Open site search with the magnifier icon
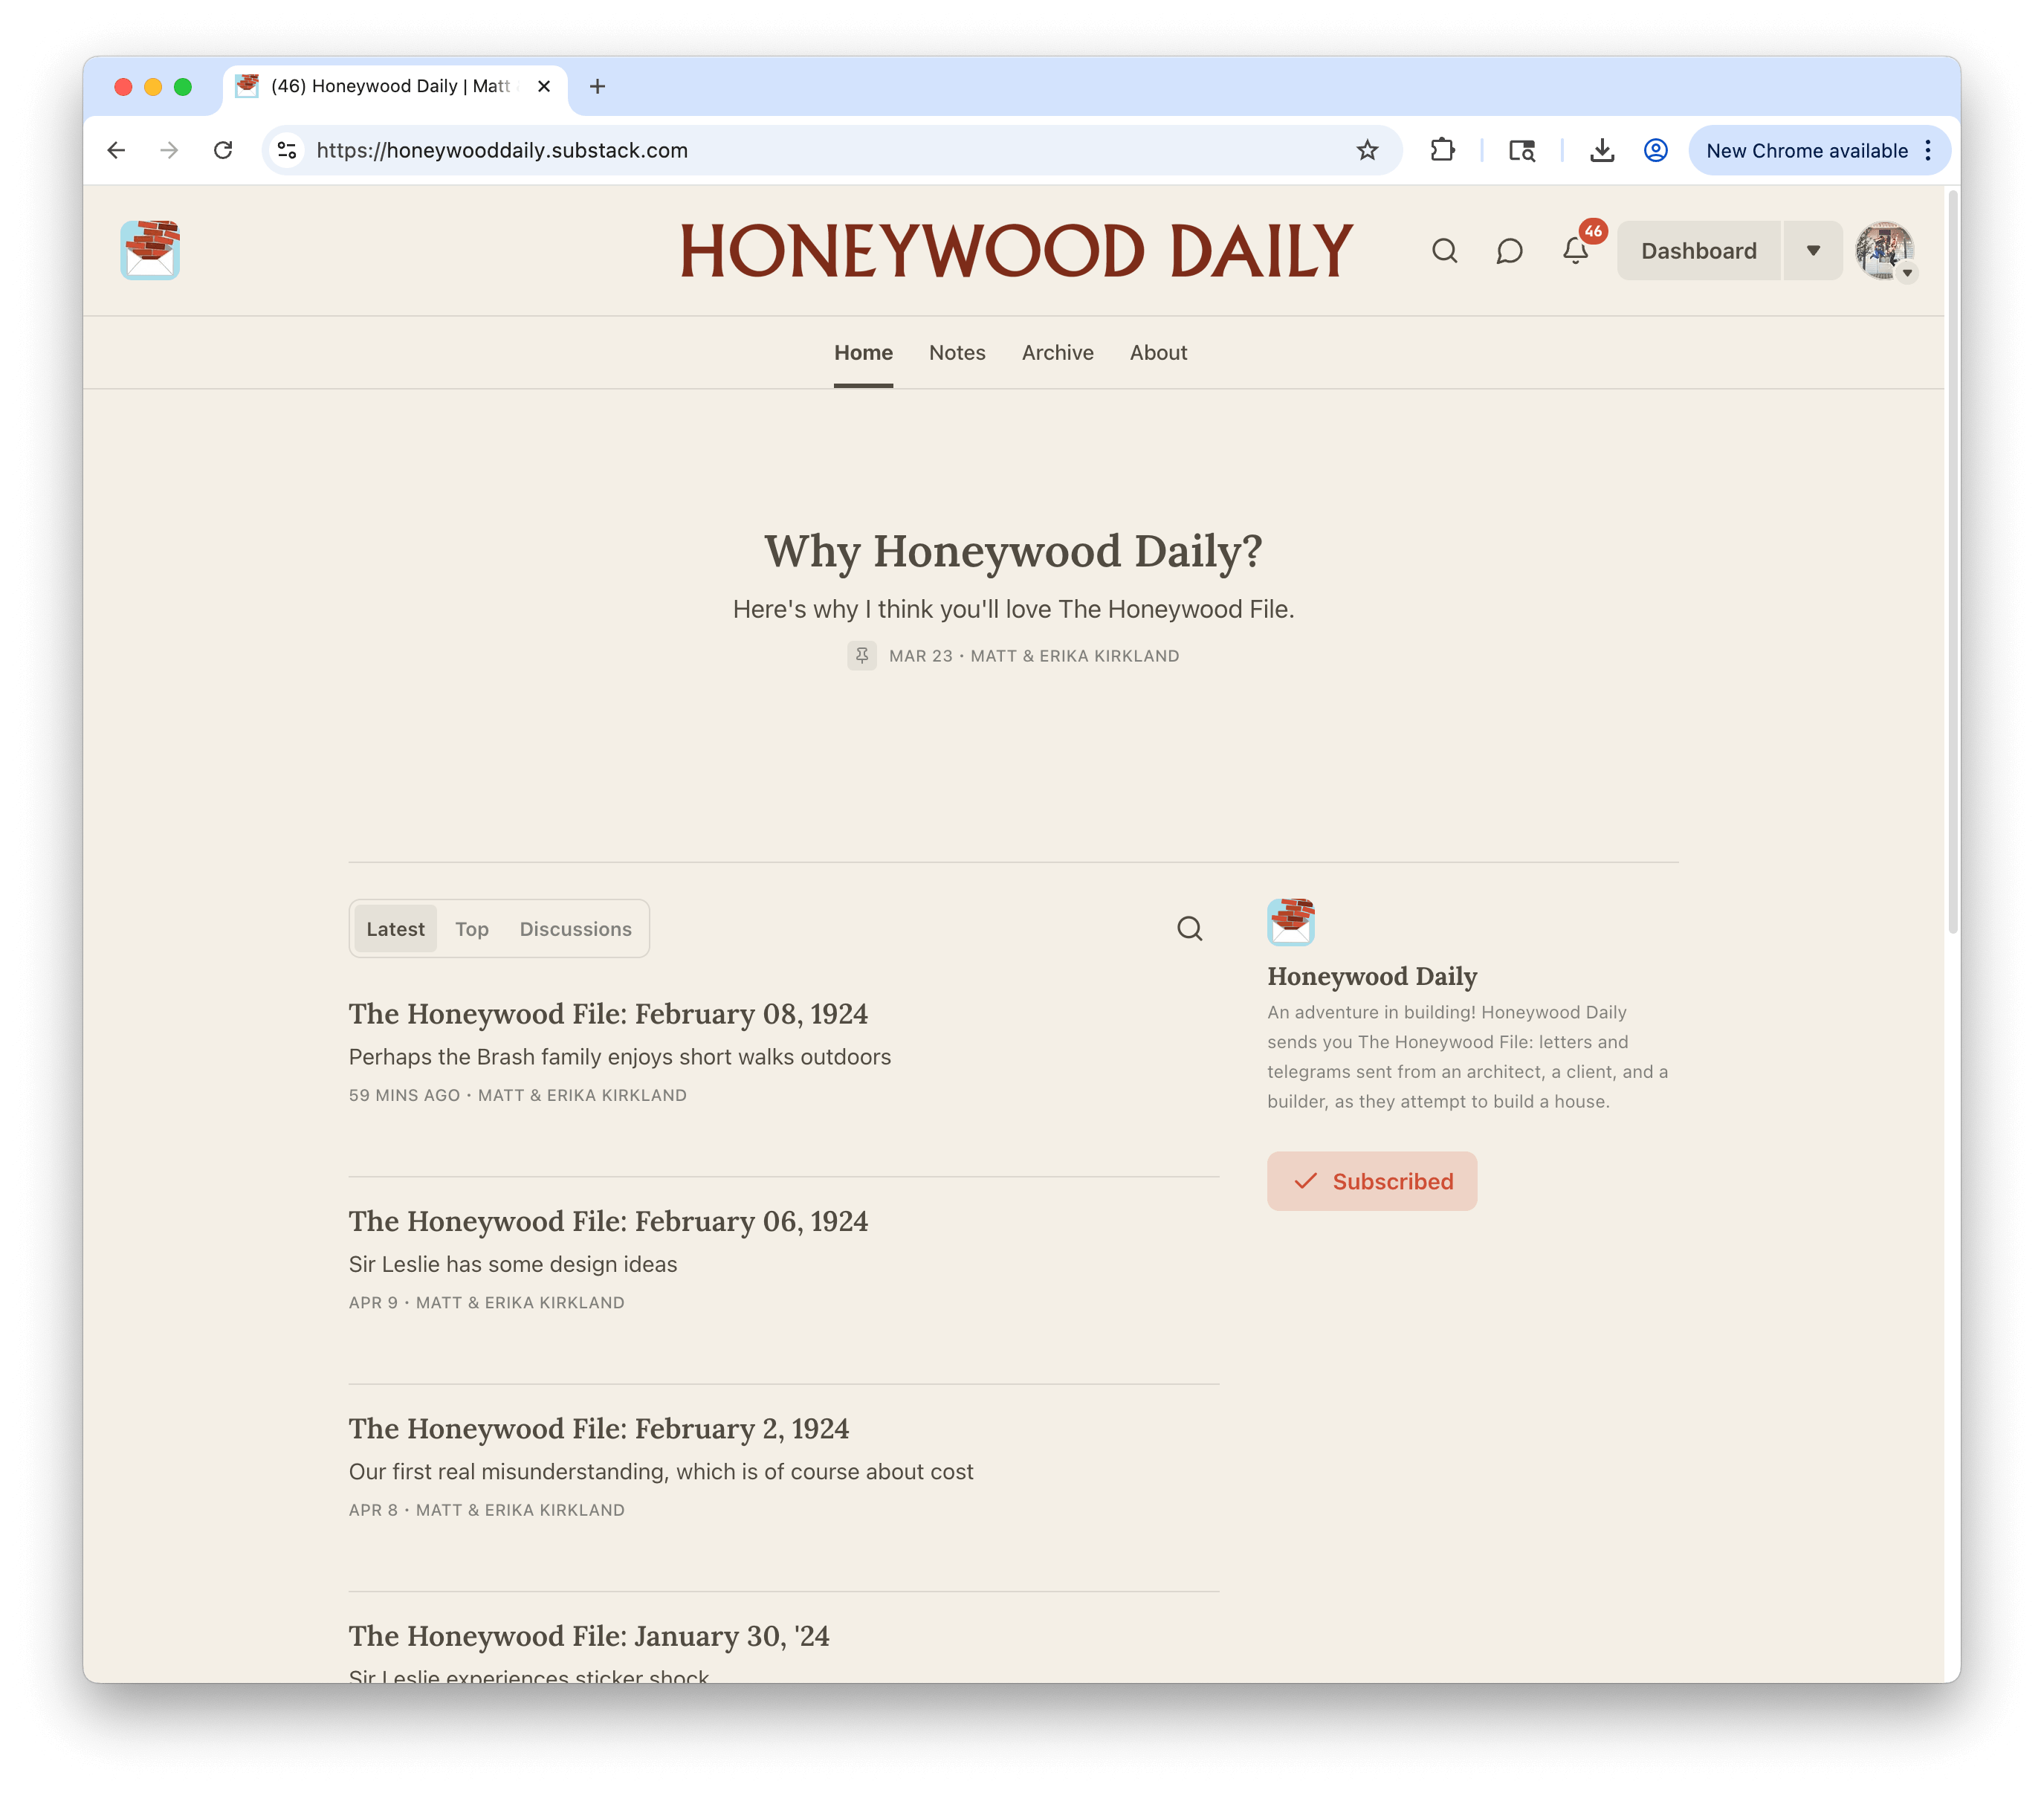Image resolution: width=2044 pixels, height=1793 pixels. click(x=1445, y=251)
